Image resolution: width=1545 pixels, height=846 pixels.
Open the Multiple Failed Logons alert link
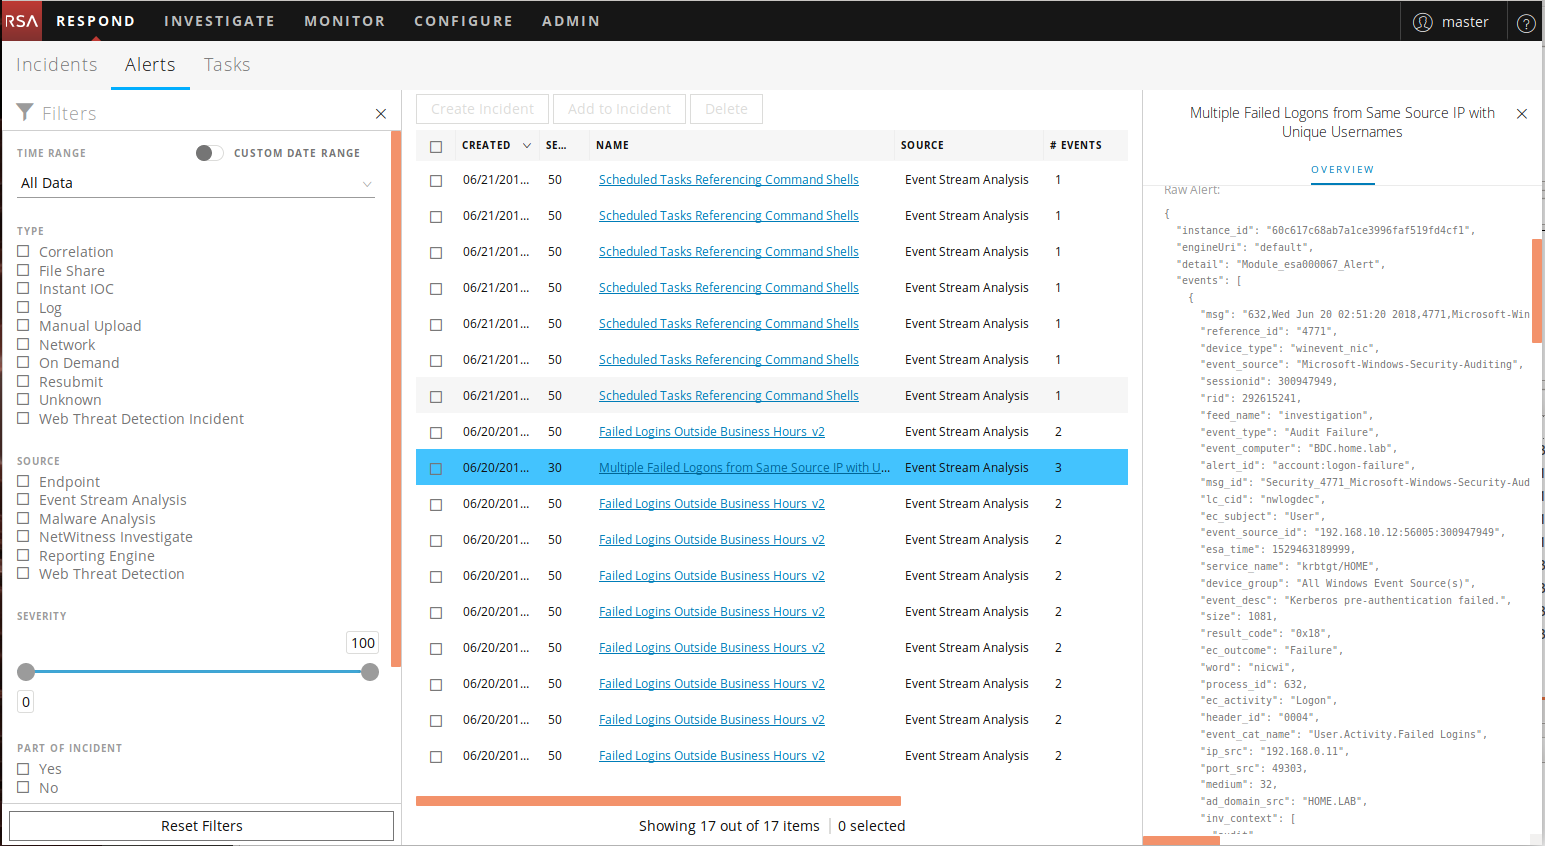(743, 468)
